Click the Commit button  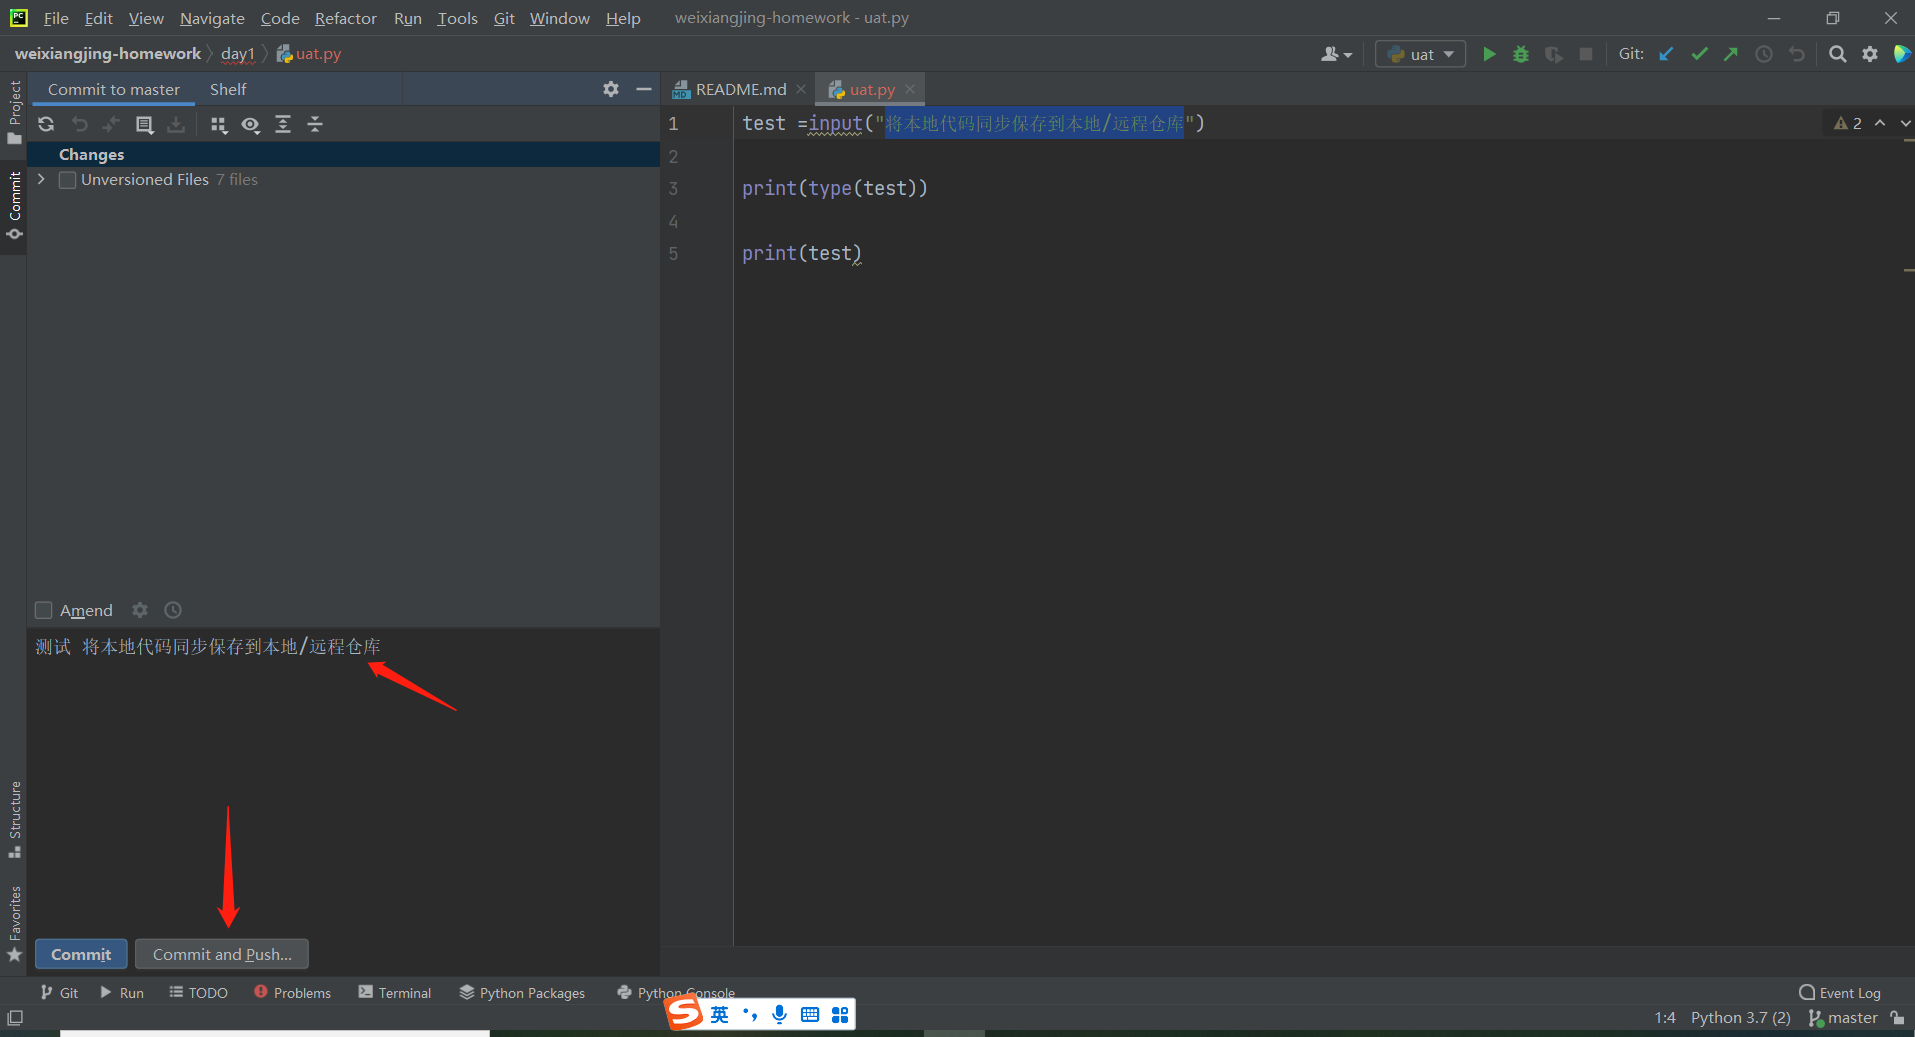pos(81,954)
